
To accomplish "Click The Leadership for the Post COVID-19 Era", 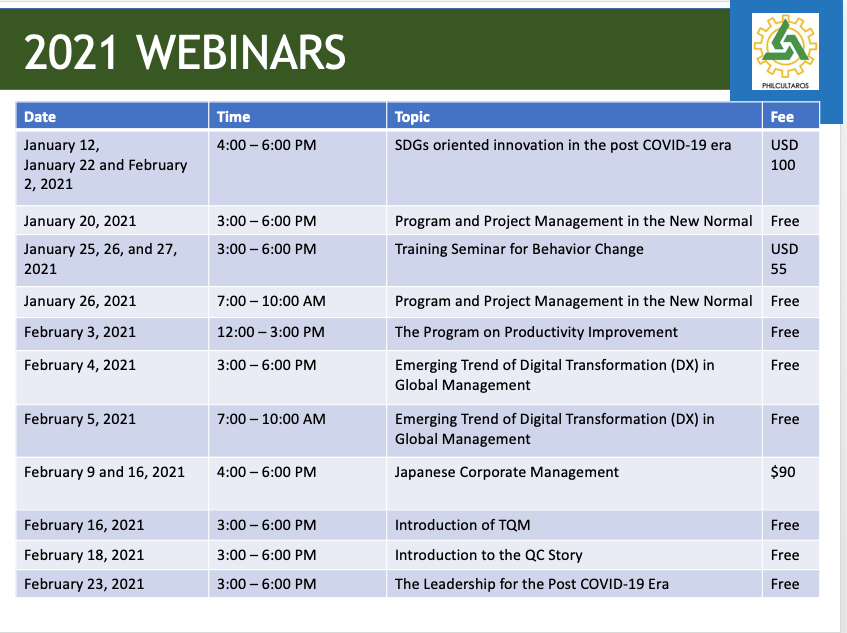I will point(532,584).
